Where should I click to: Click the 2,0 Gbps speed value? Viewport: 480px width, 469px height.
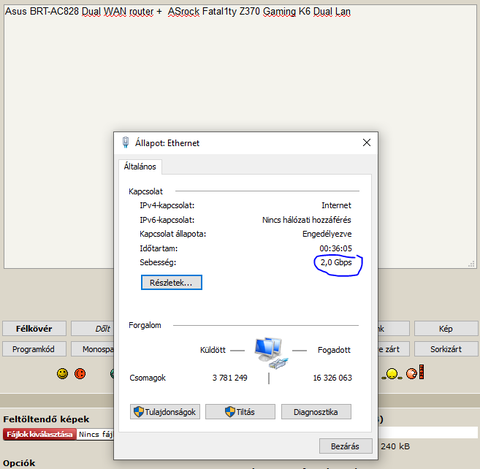pos(336,262)
